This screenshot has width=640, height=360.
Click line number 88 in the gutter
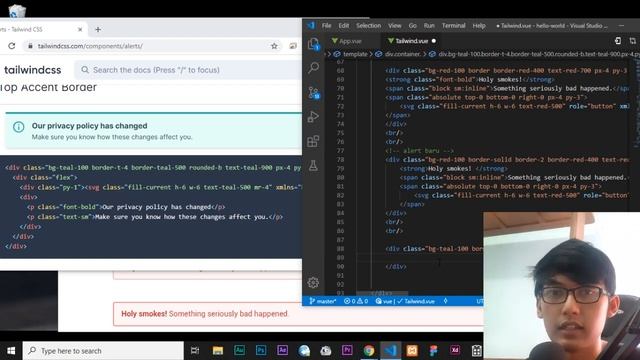point(340,249)
